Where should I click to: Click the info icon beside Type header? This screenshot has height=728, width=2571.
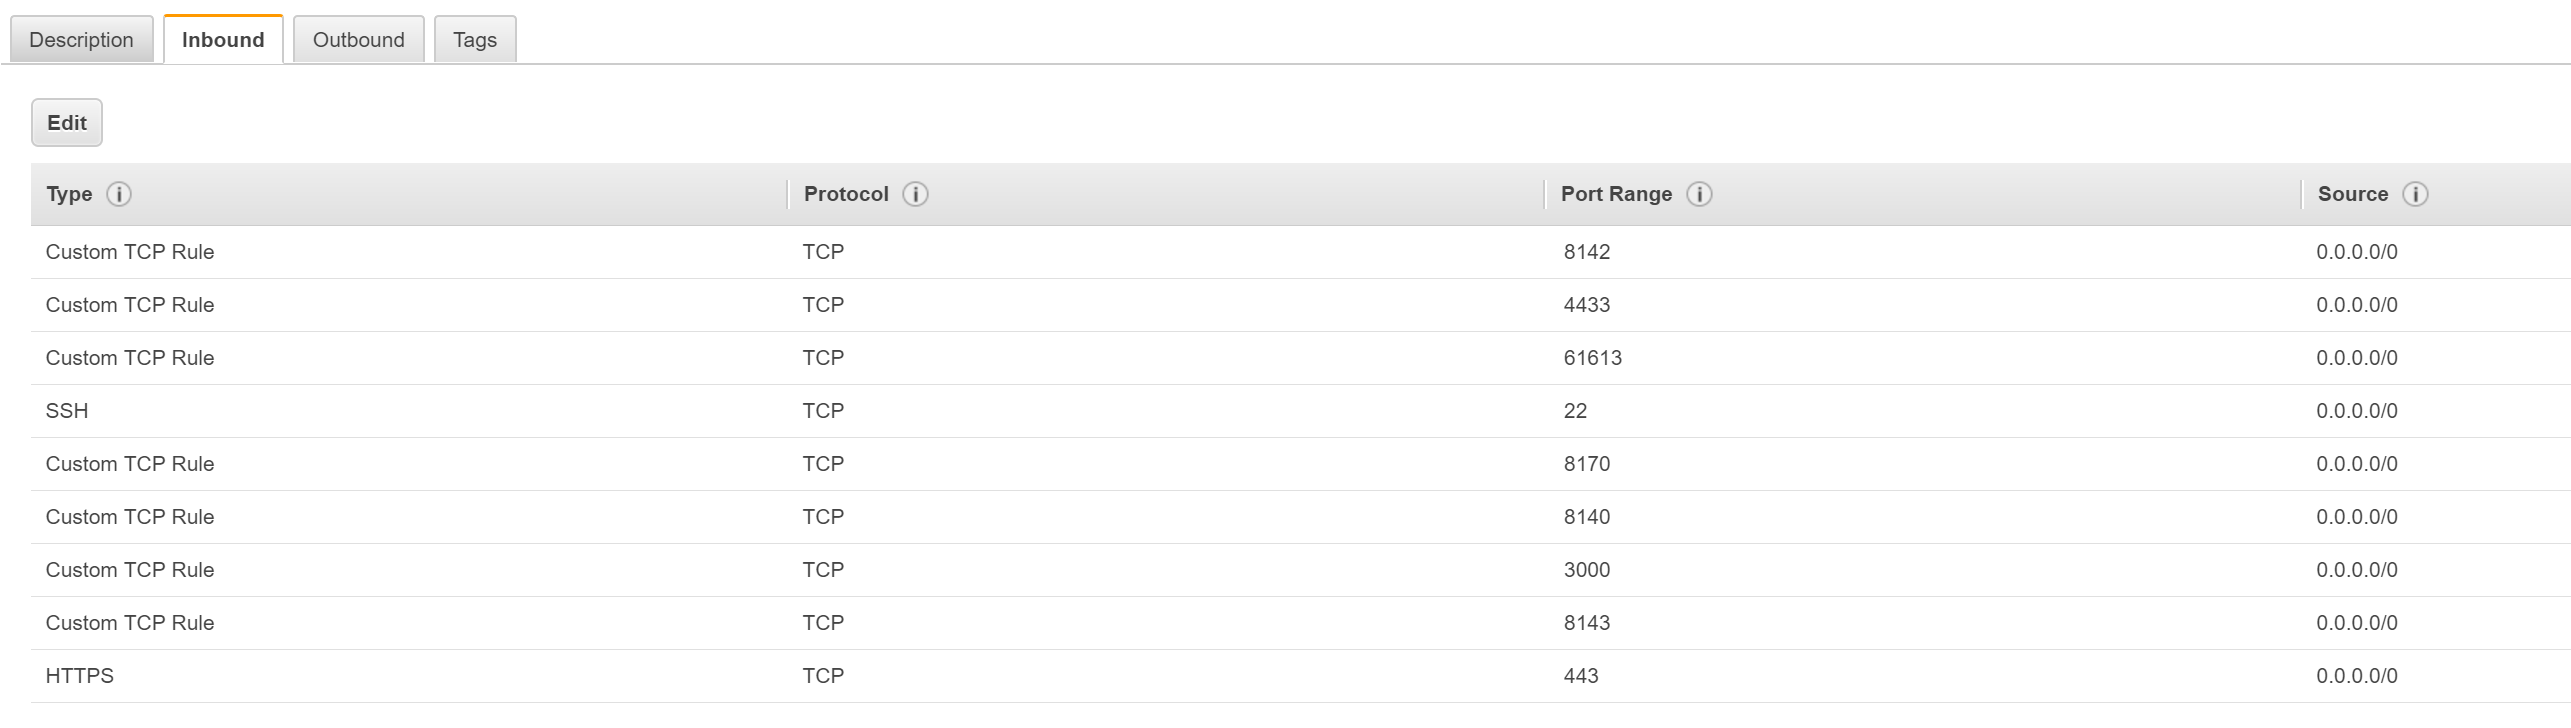(x=119, y=194)
